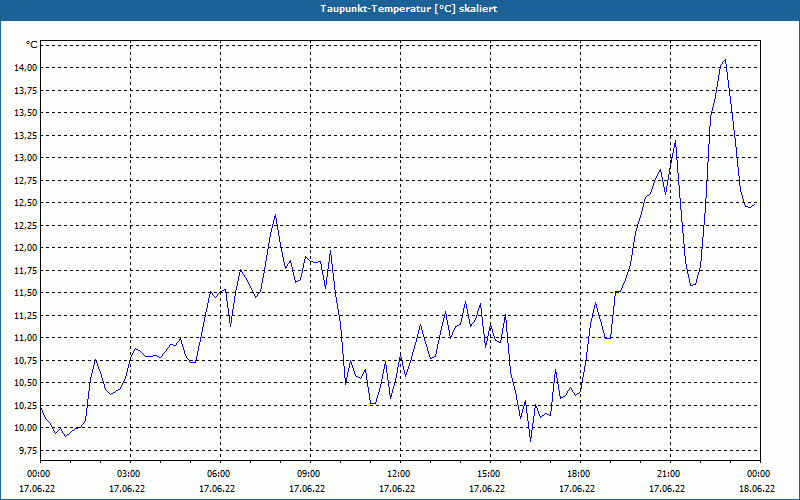Click the °C unit label on the axis

31,45
